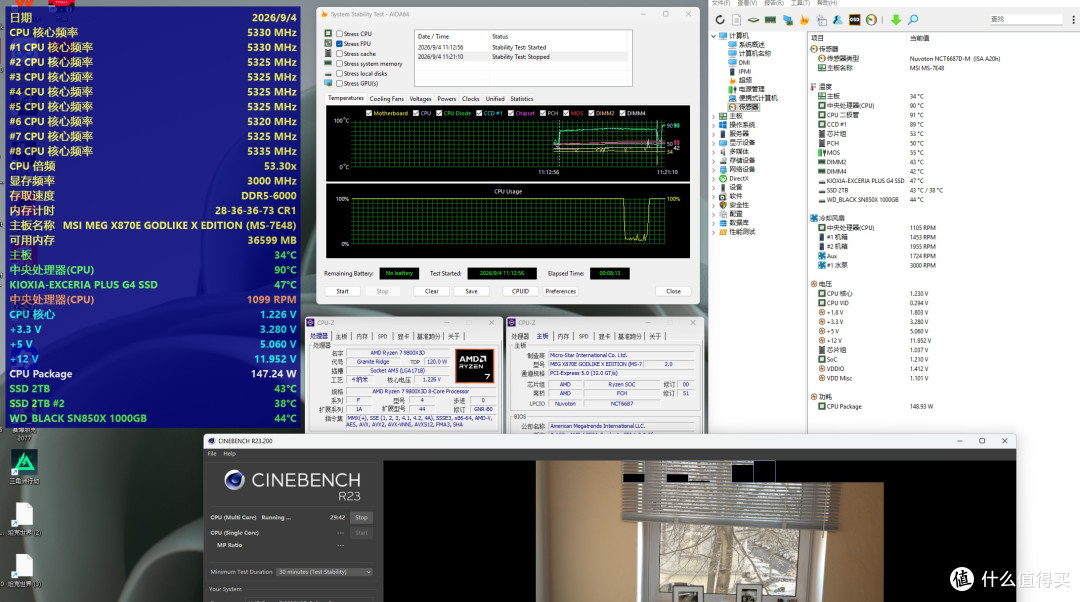Open Cinebench Help menu

coord(229,453)
